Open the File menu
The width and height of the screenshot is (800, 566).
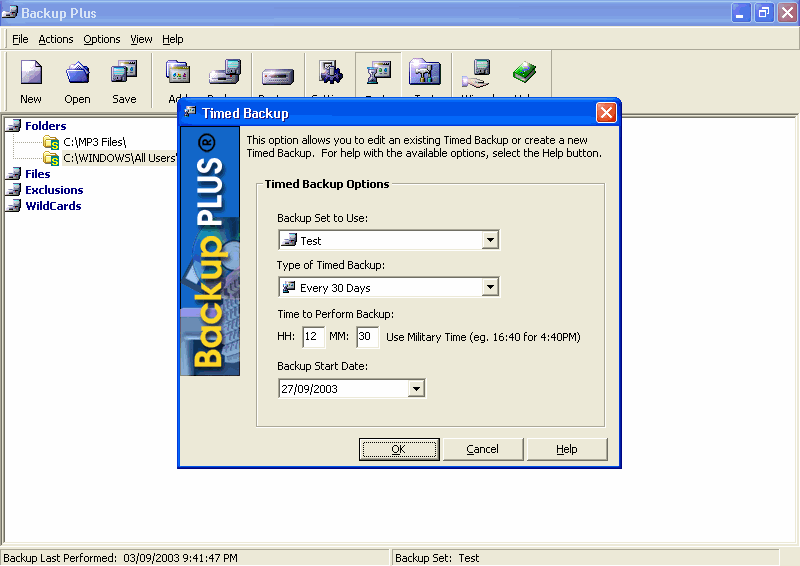tap(20, 39)
